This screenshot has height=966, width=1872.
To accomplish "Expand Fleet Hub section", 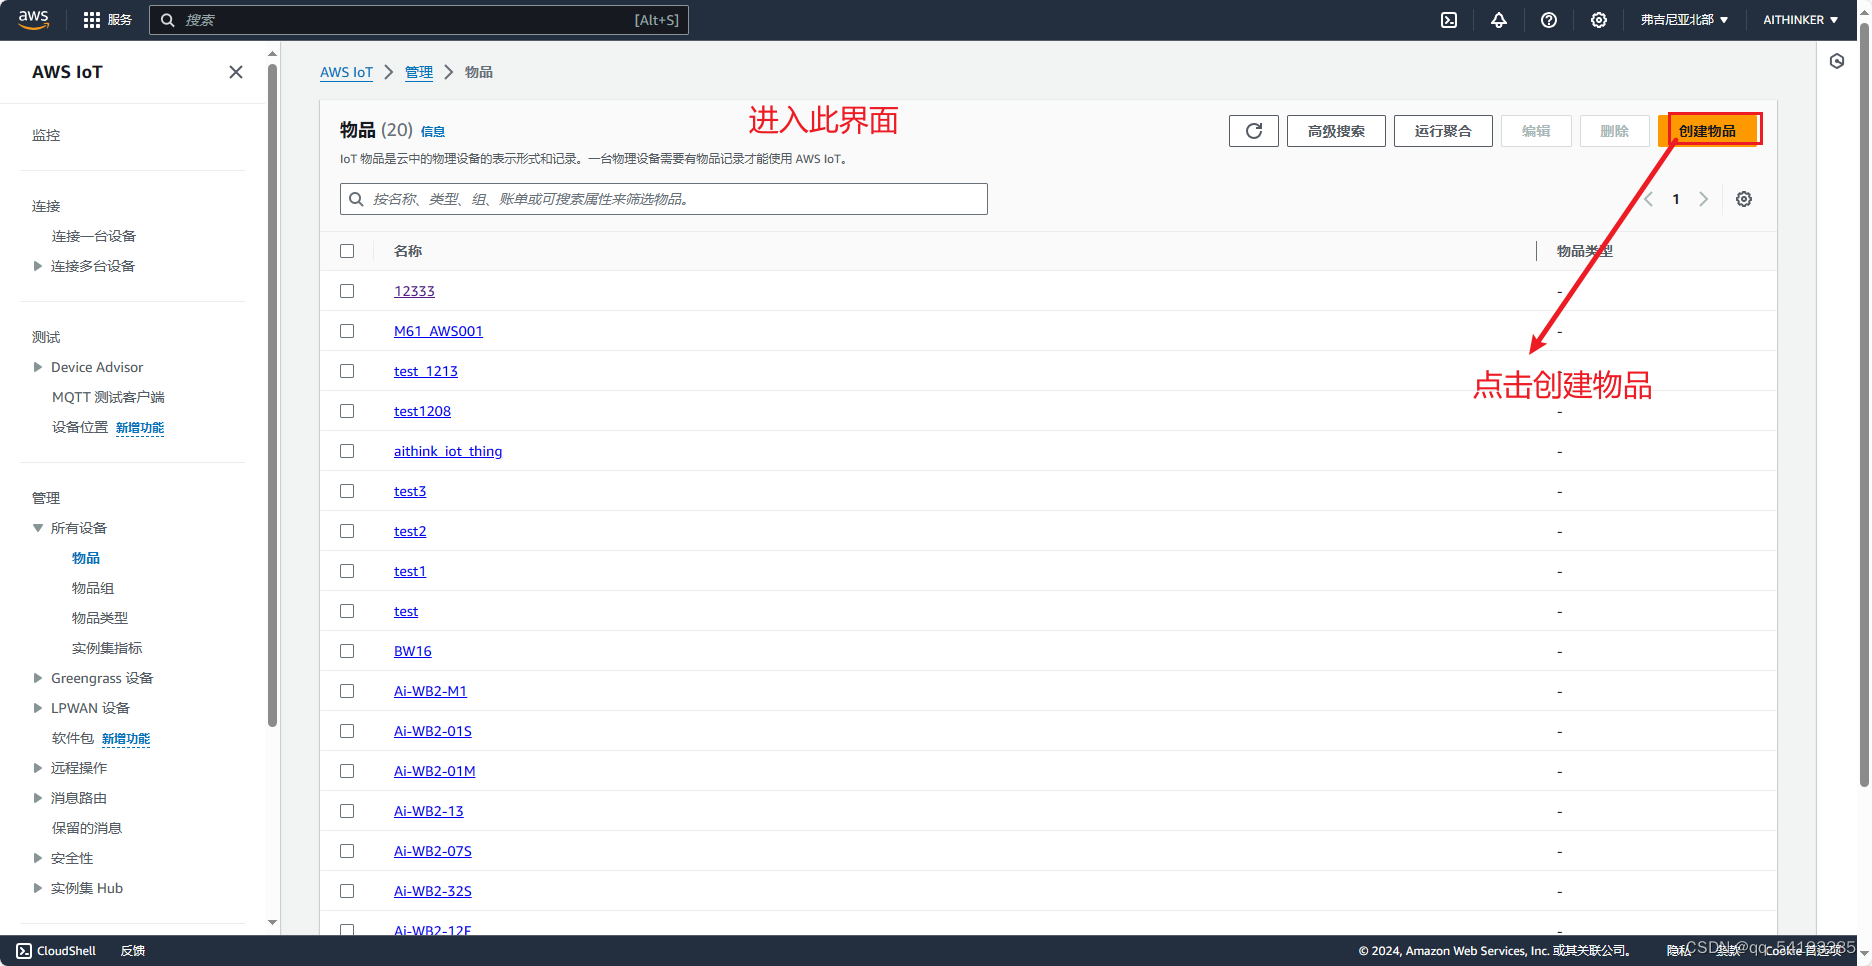I will click(x=38, y=888).
